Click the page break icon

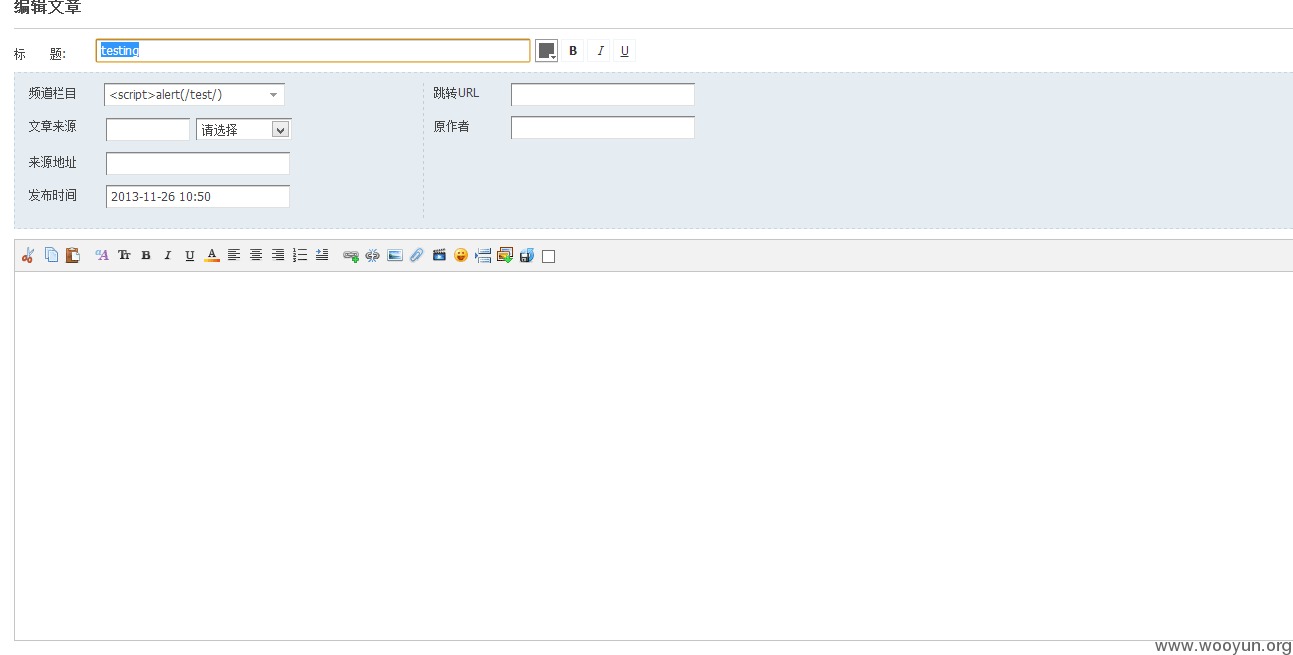pos(483,255)
